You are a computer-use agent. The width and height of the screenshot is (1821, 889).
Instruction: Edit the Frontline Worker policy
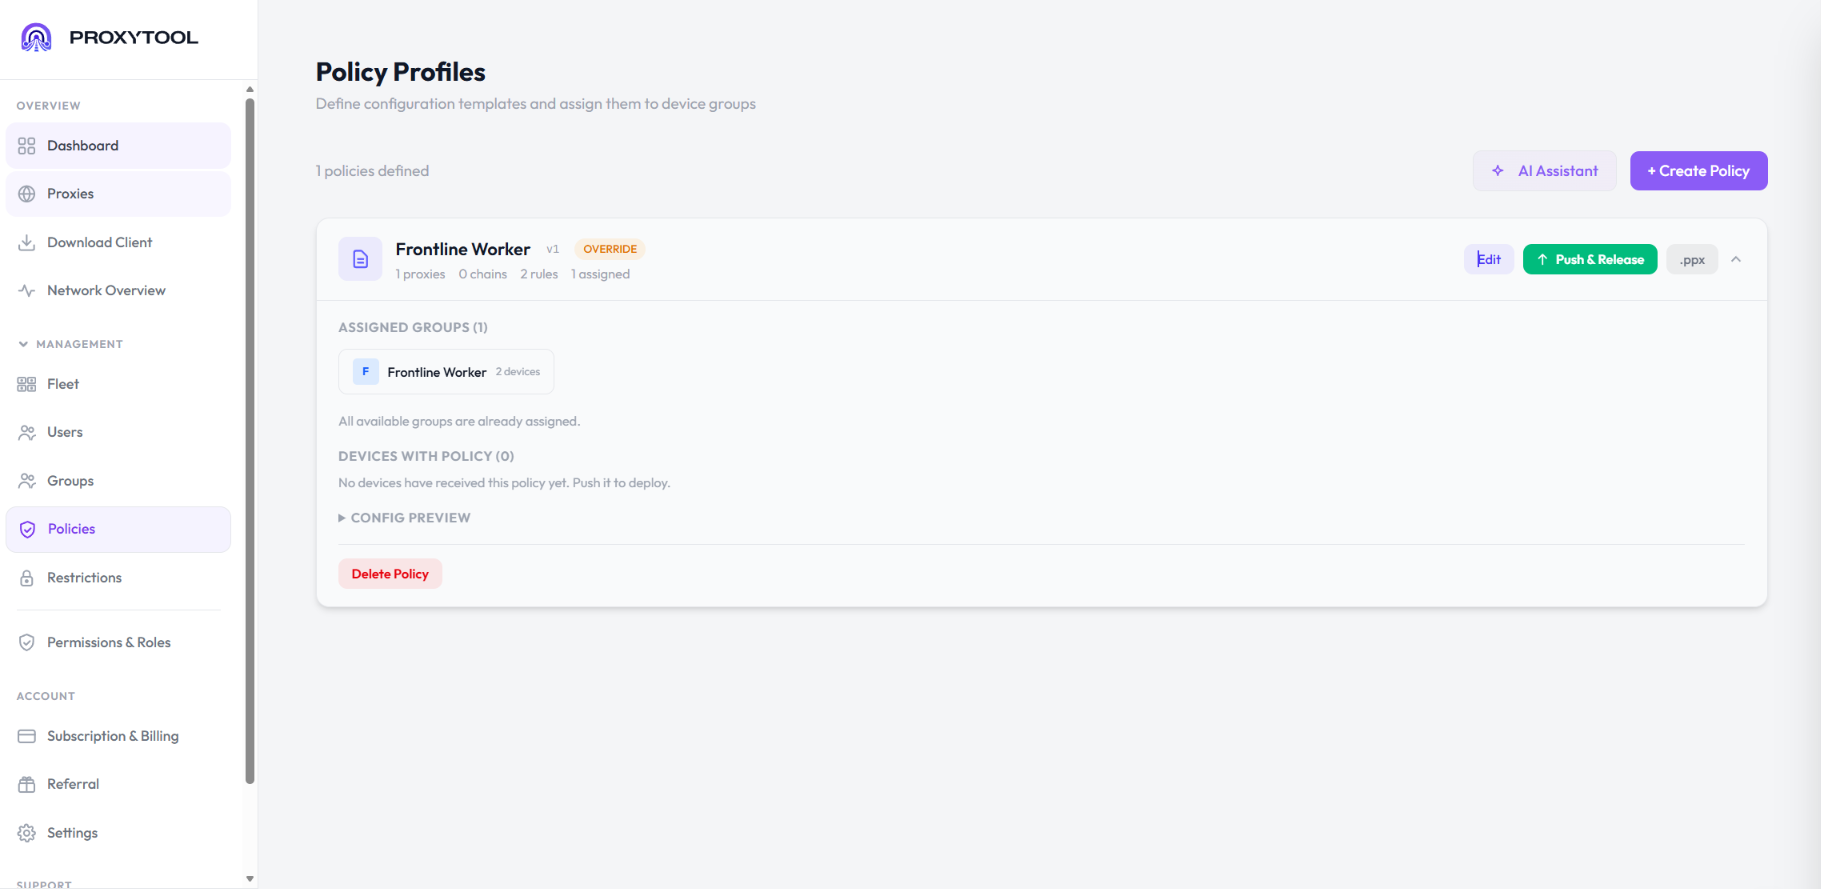1489,260
